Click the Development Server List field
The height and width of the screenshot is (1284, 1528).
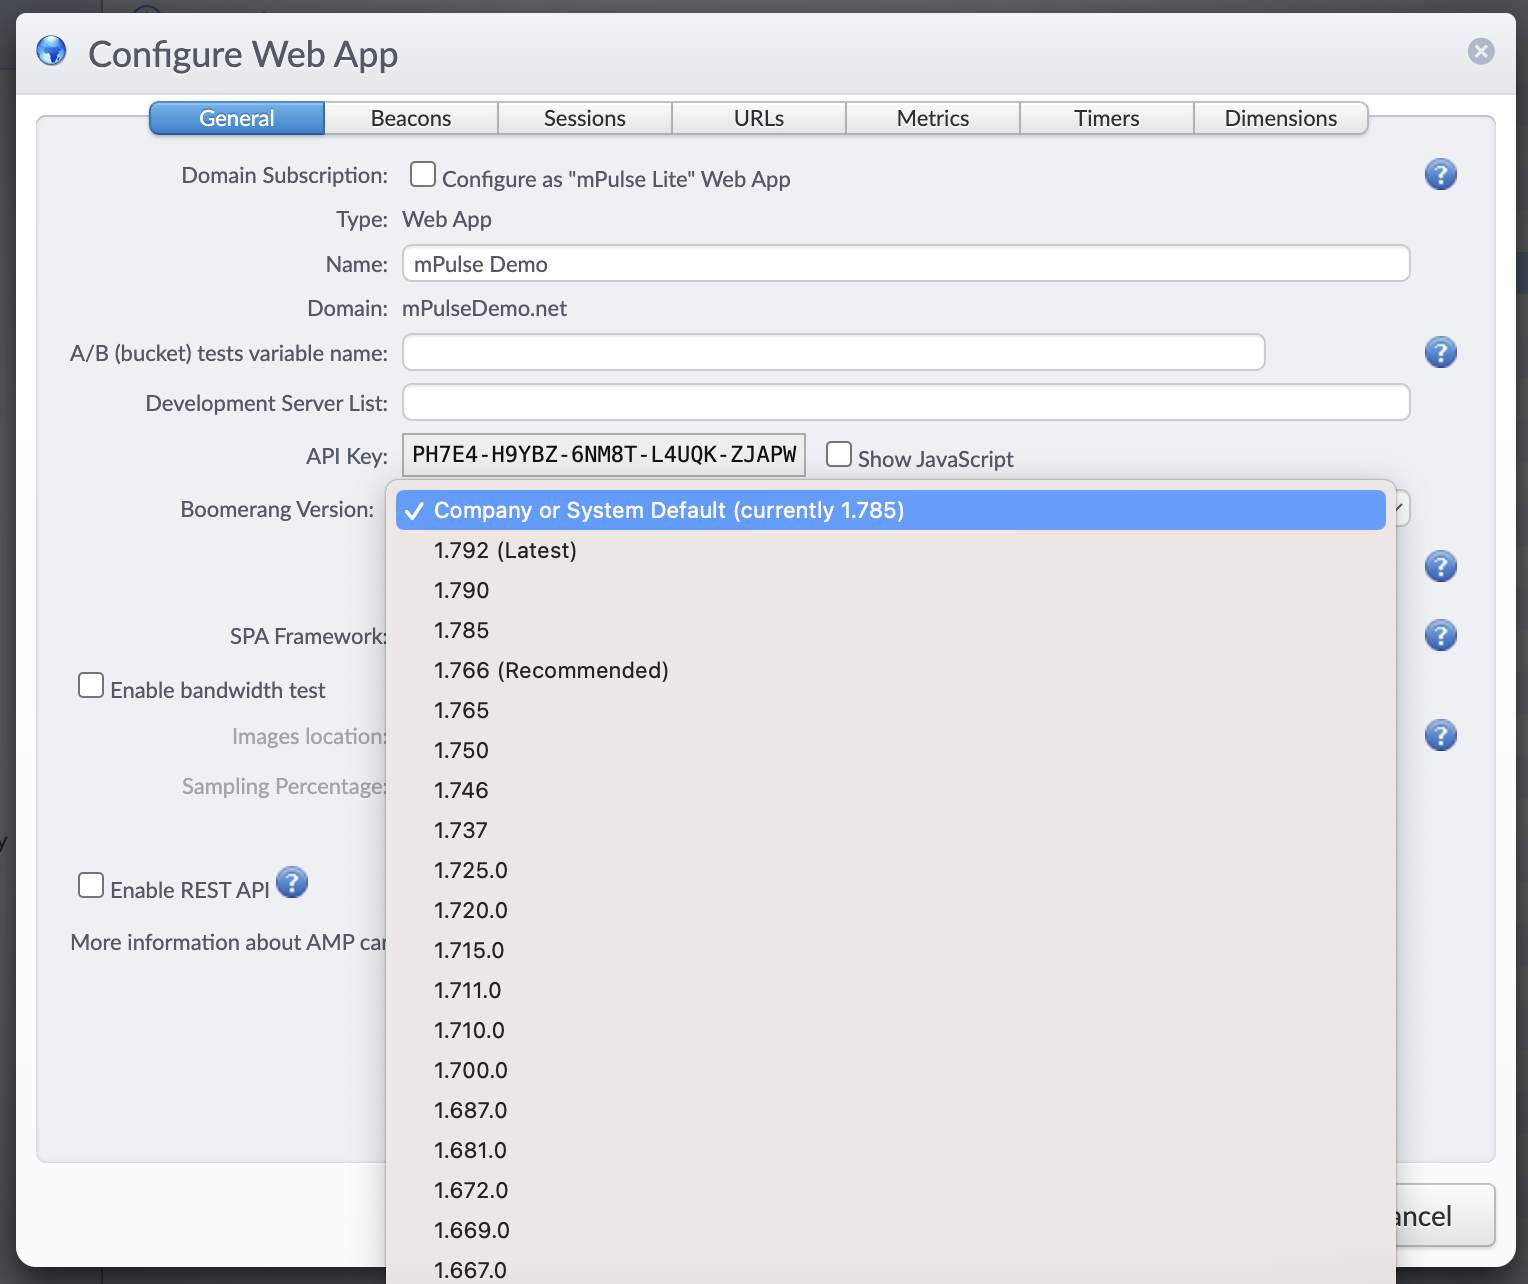pos(905,403)
